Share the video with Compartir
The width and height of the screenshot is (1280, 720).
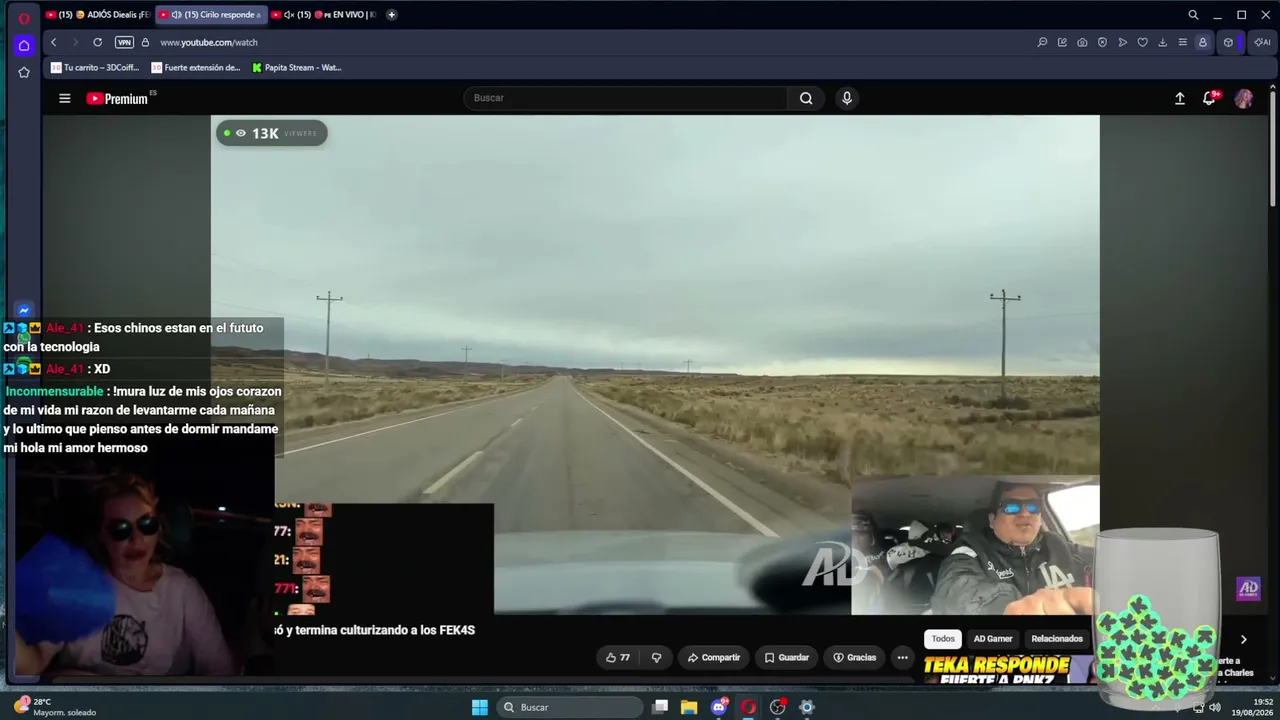coord(714,657)
